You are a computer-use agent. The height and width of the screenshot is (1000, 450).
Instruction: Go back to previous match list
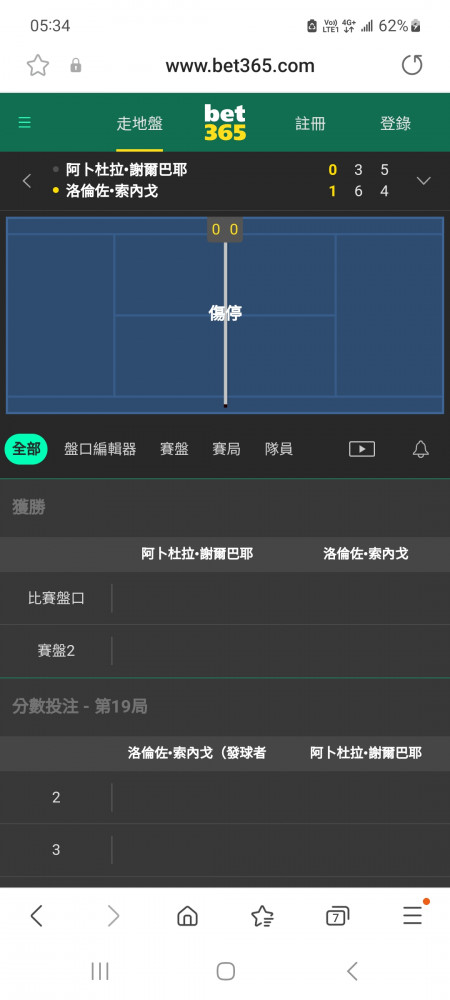coord(27,181)
